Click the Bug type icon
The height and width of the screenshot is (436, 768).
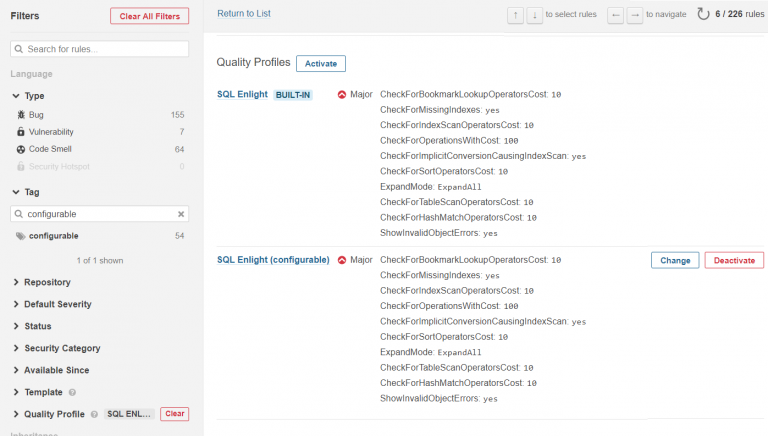(x=21, y=115)
